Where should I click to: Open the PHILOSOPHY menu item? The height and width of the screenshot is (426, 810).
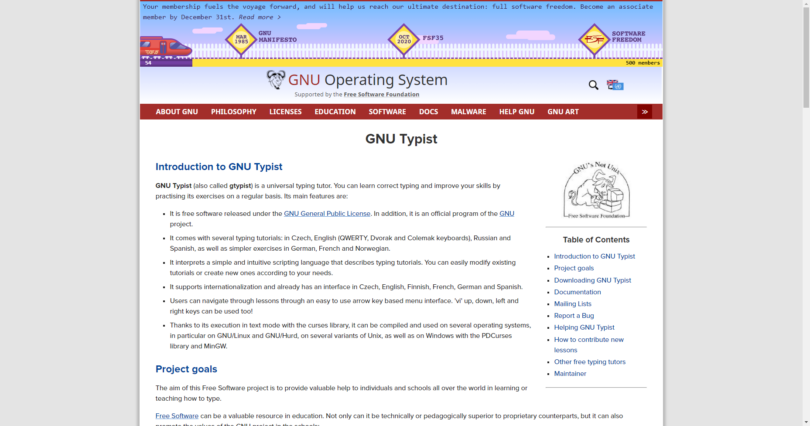pos(233,112)
